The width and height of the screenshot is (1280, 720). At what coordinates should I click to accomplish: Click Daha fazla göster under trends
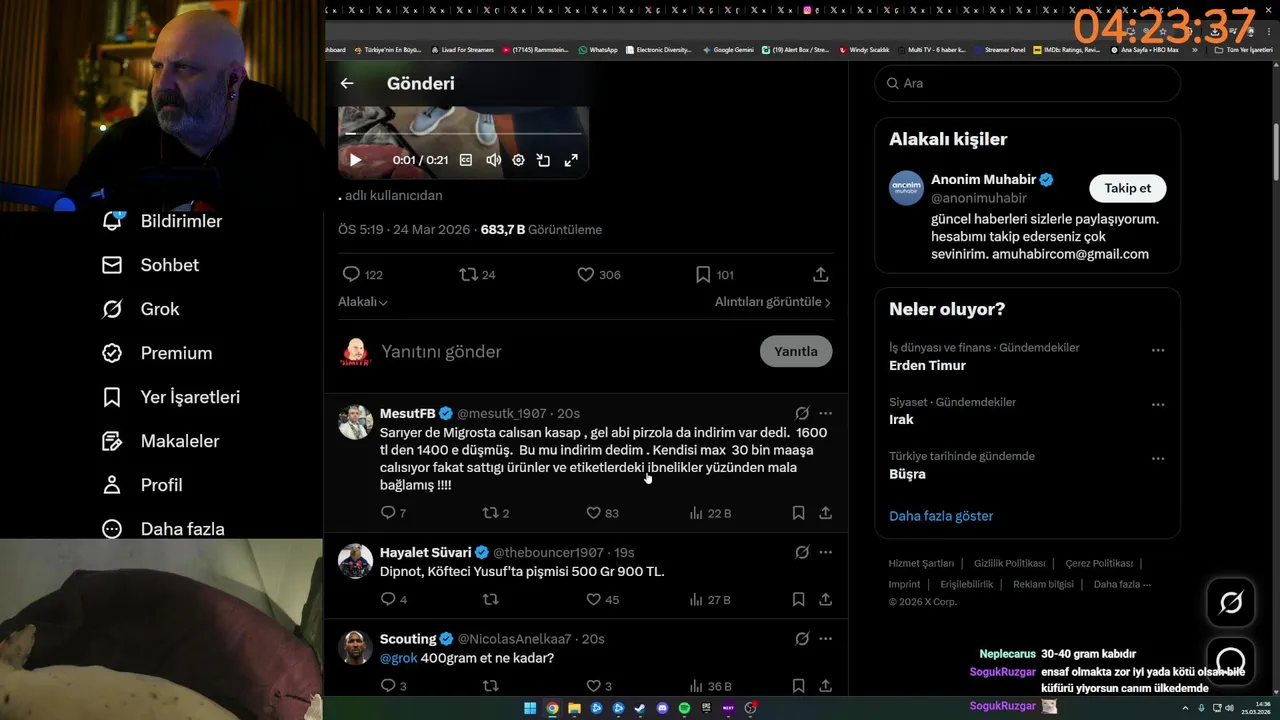coord(941,516)
